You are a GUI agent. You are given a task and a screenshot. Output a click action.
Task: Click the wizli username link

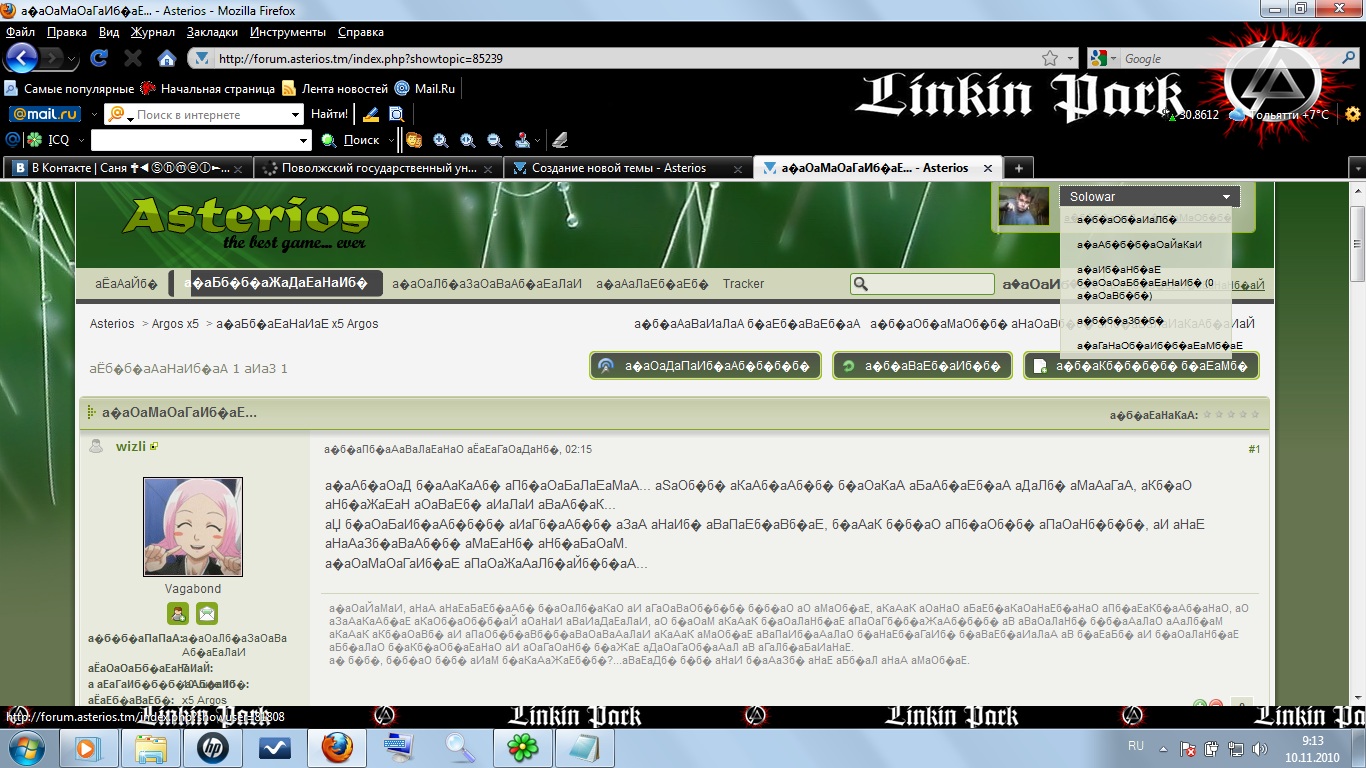pos(131,447)
